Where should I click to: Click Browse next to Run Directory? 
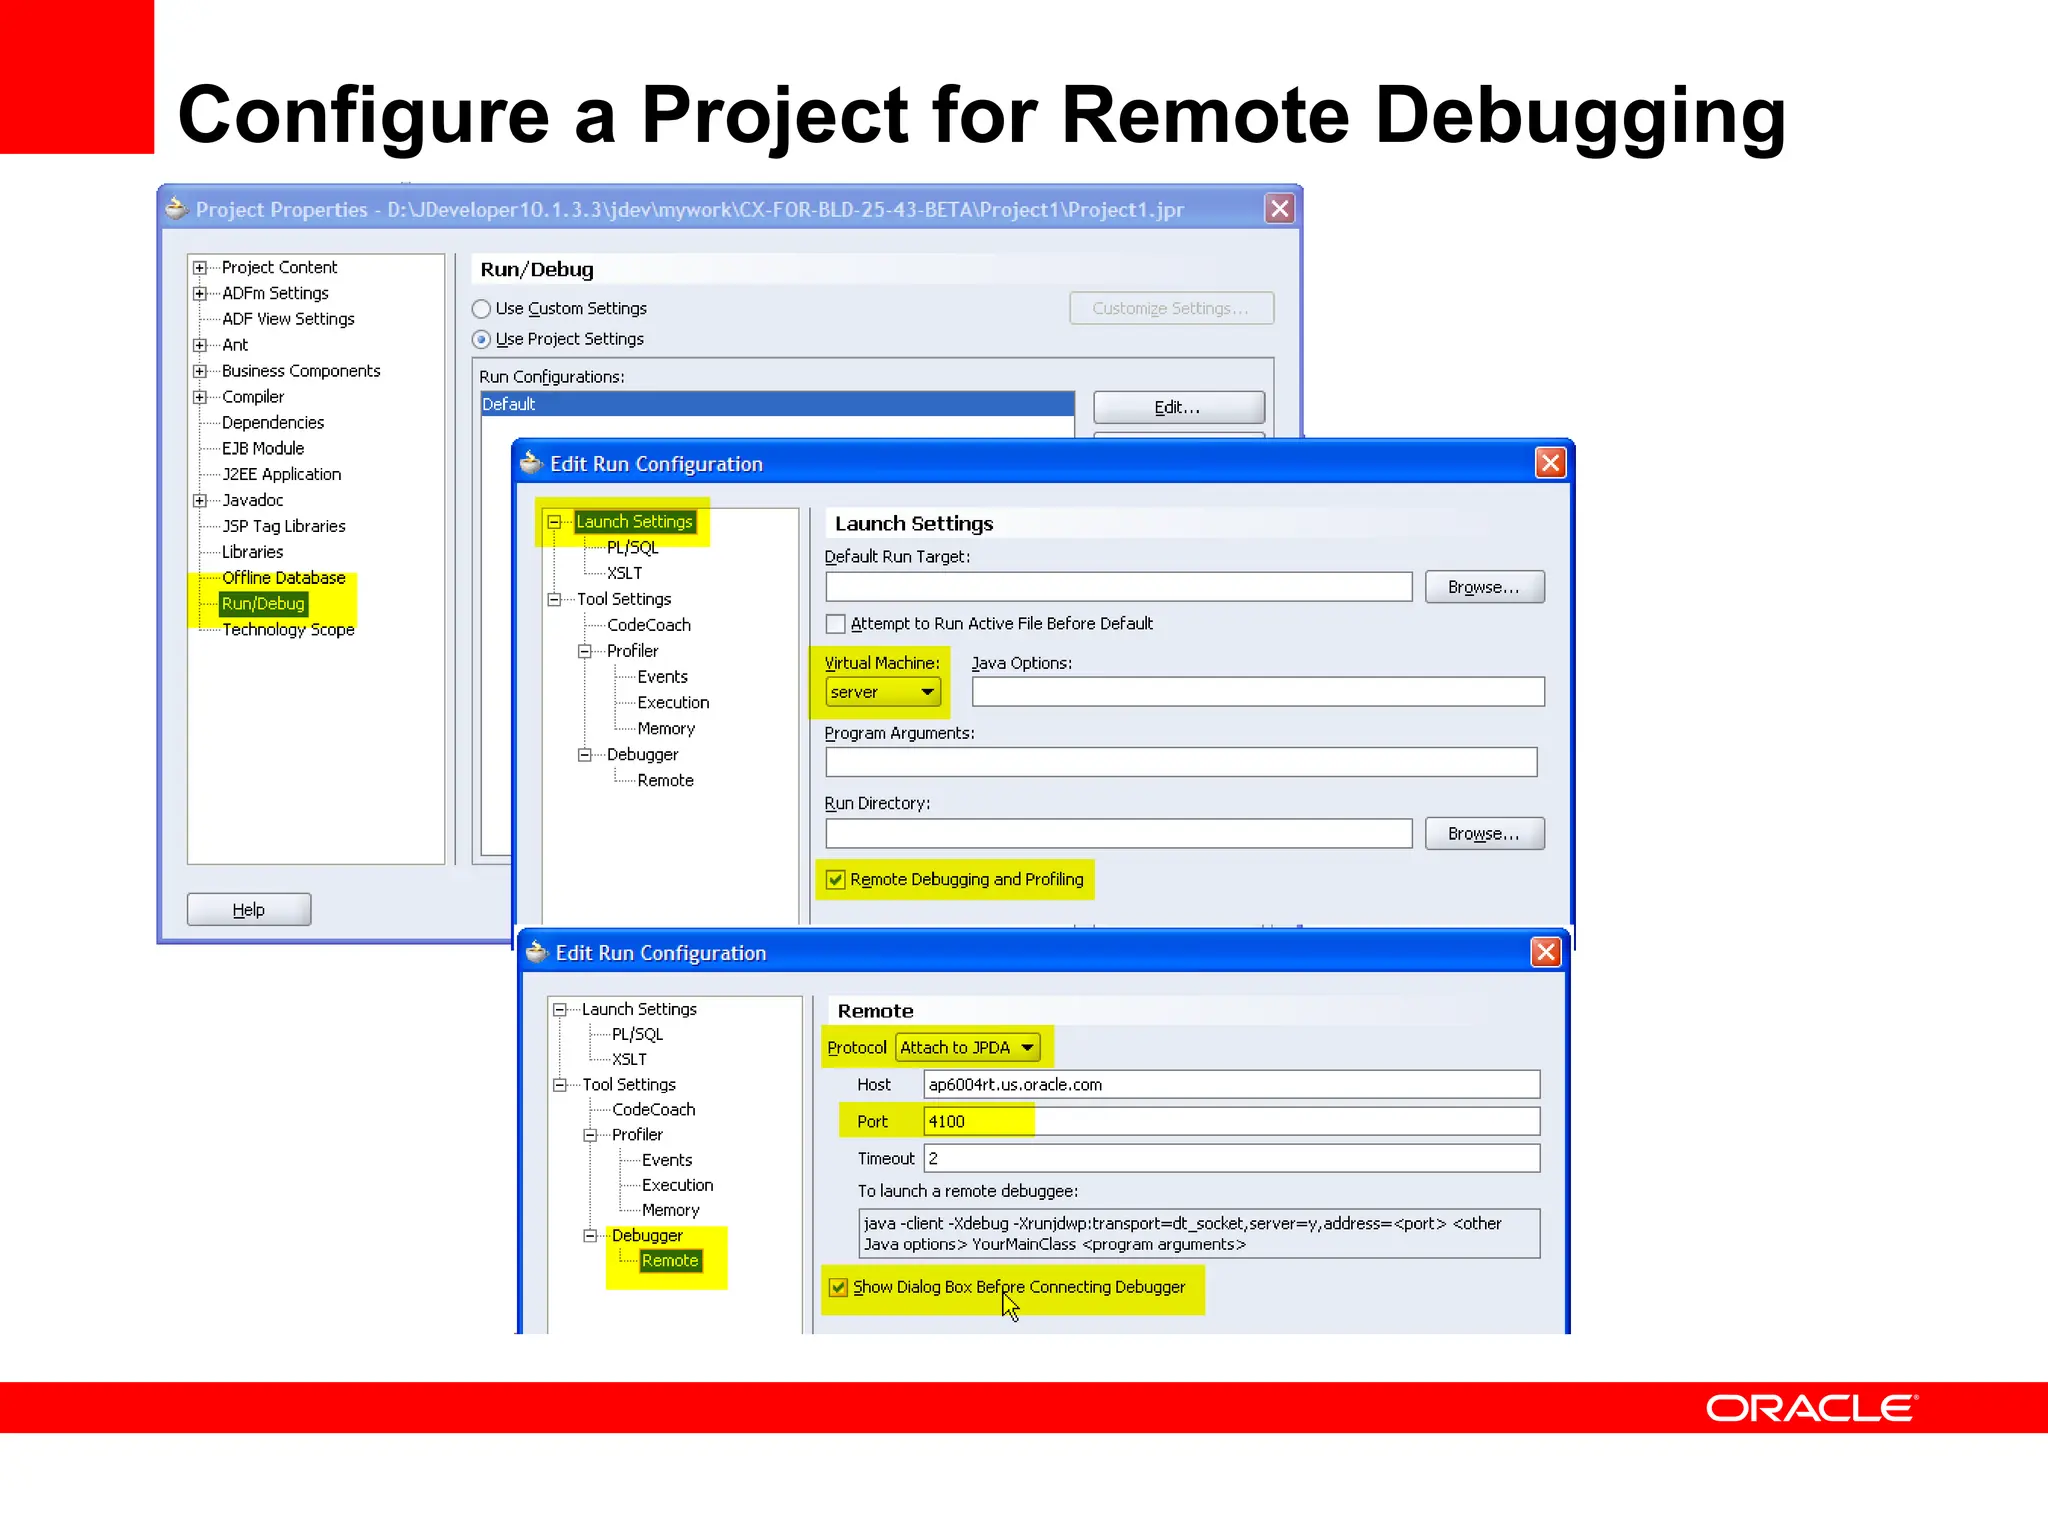tap(1484, 834)
